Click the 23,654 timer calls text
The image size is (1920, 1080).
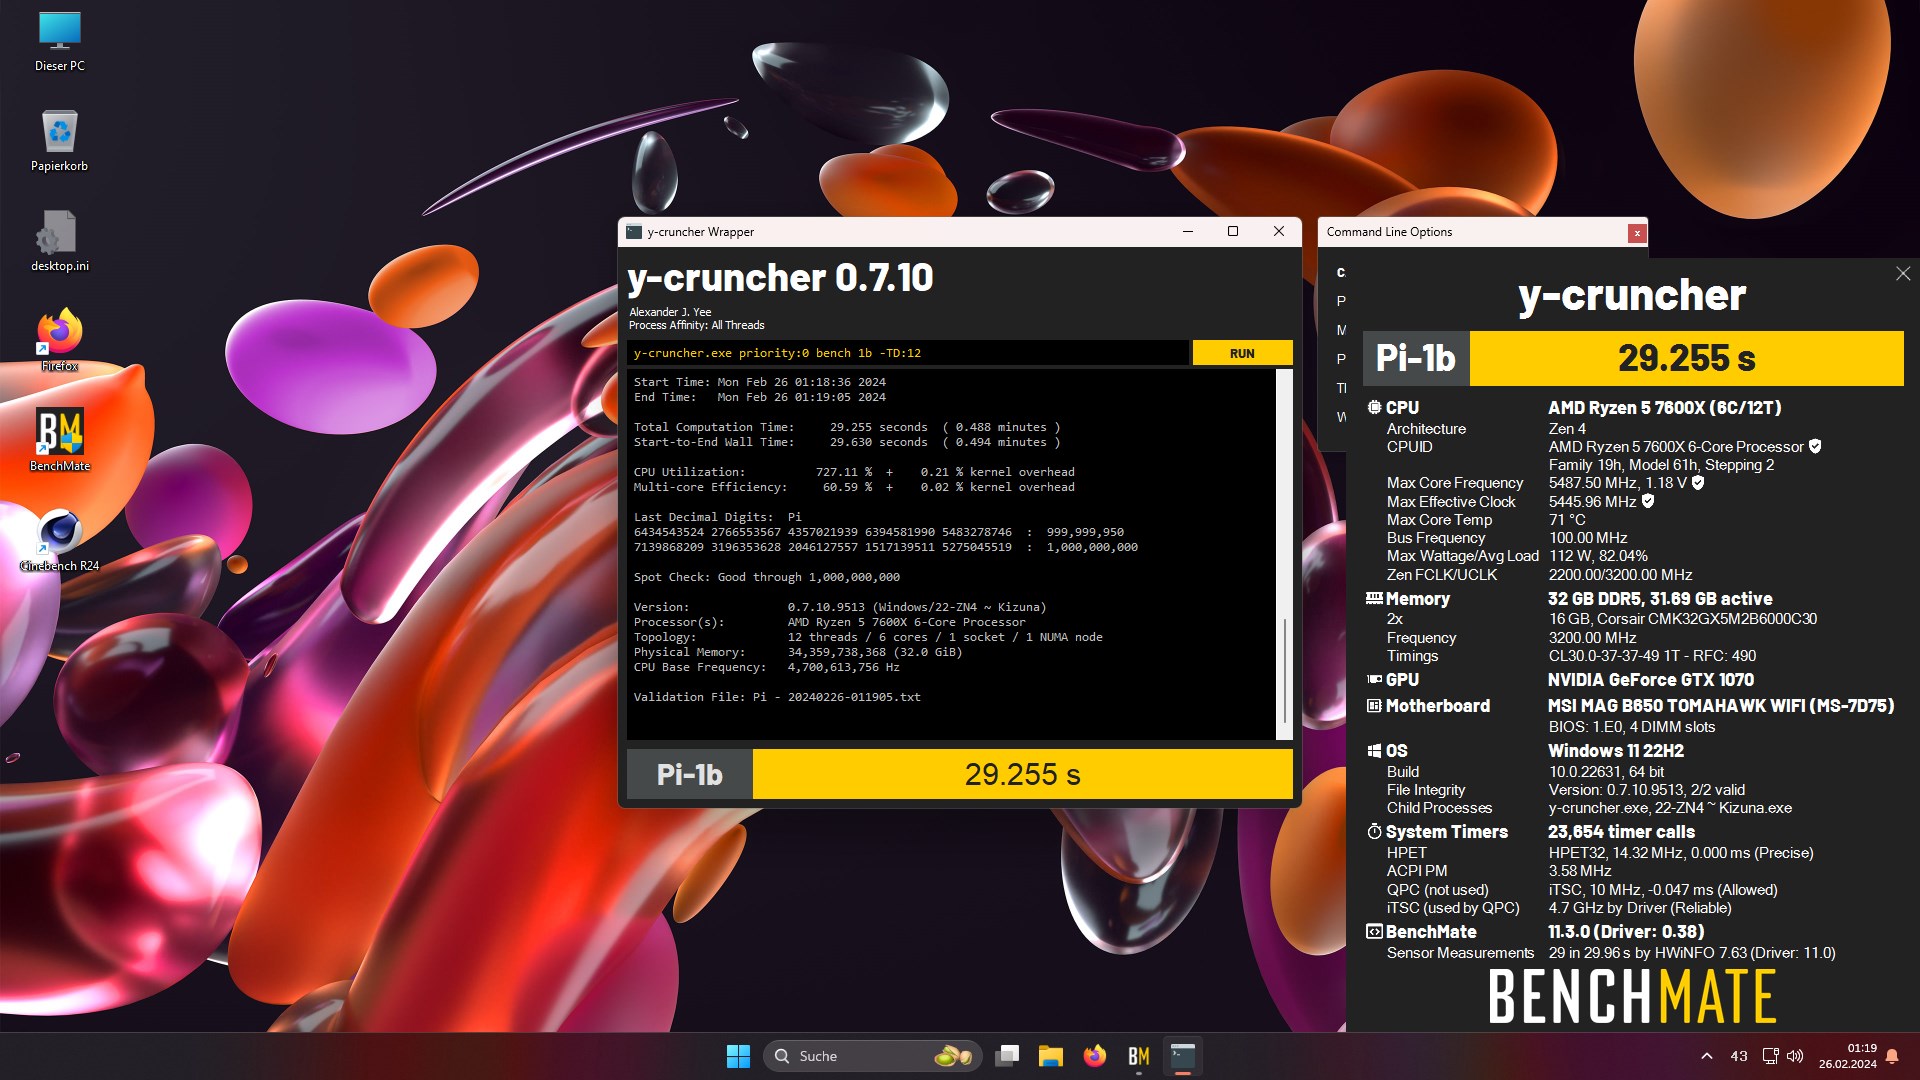click(1621, 832)
